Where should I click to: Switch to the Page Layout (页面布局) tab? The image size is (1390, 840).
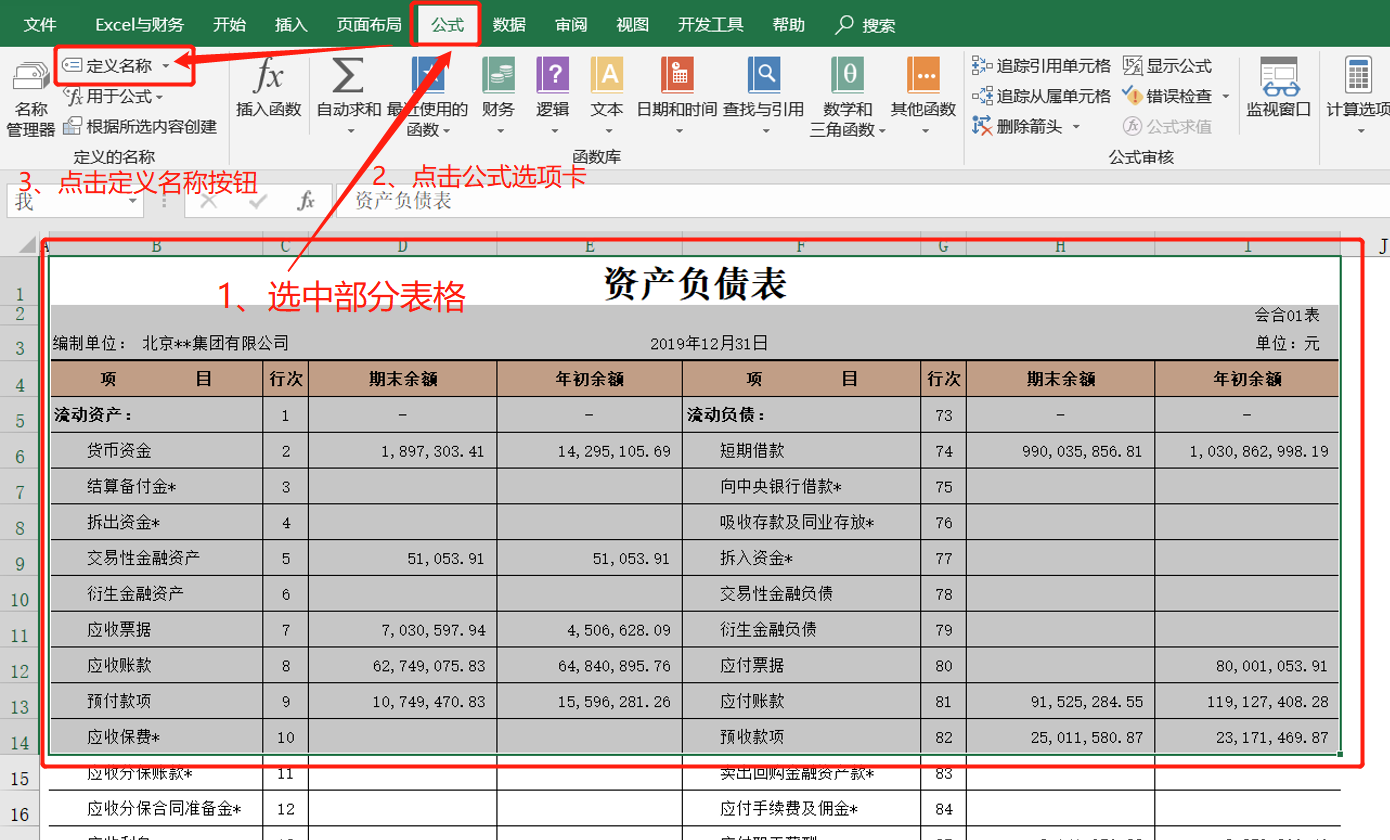tap(369, 25)
